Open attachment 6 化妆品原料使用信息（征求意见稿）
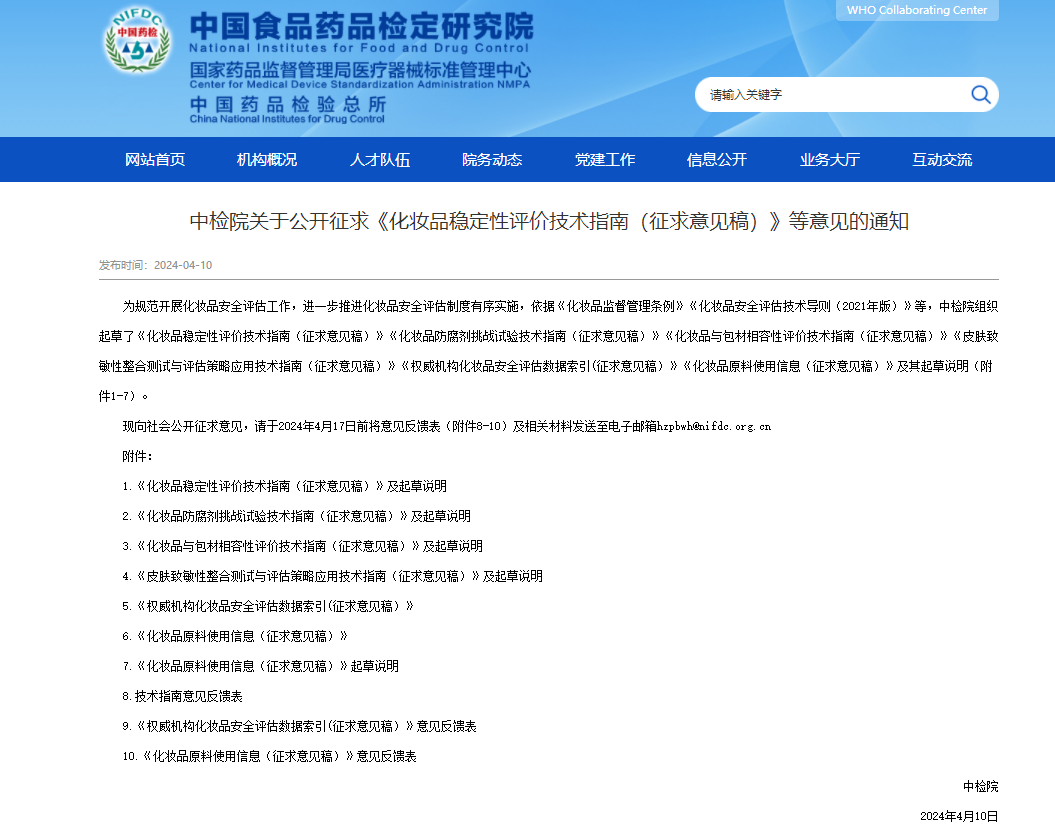Viewport: 1055px width, 831px height. 235,636
